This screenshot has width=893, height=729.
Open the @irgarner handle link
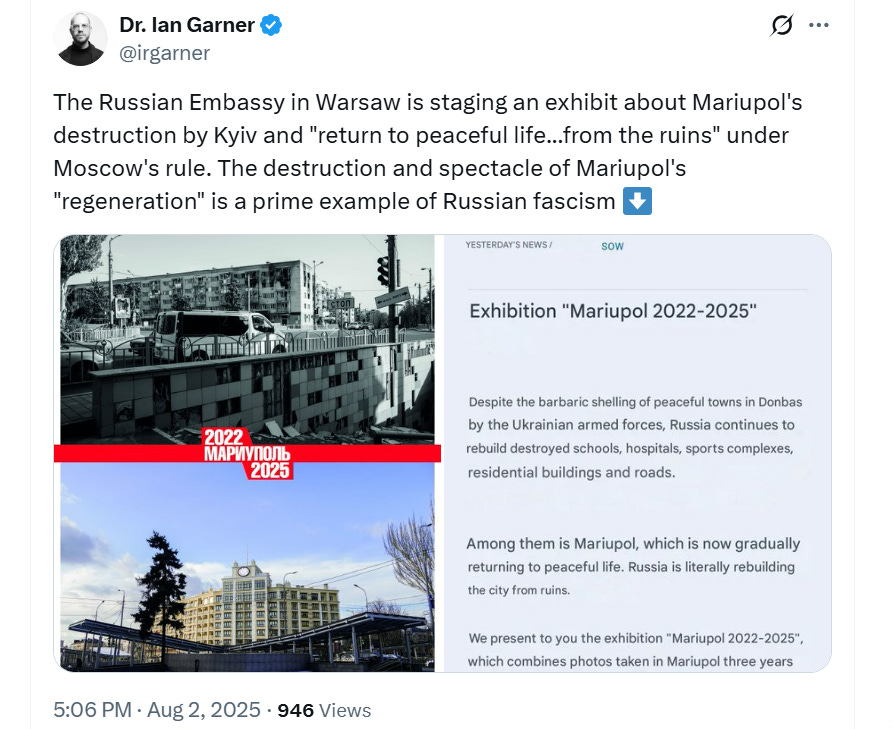165,53
